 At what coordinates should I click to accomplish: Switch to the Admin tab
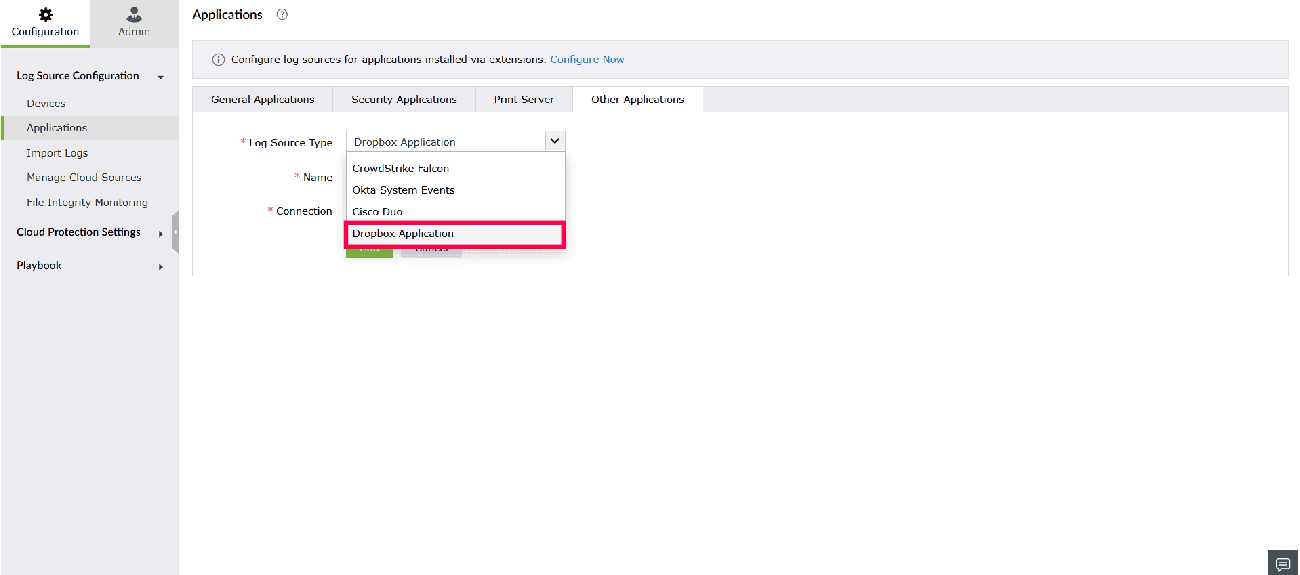[x=134, y=23]
